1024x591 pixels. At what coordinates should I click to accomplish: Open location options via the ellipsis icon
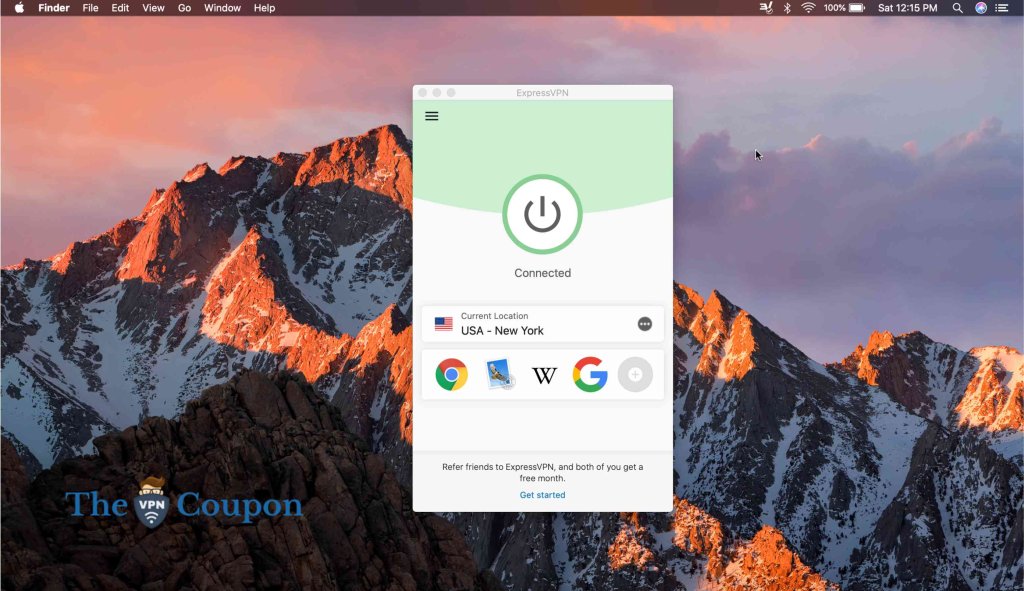click(x=646, y=323)
